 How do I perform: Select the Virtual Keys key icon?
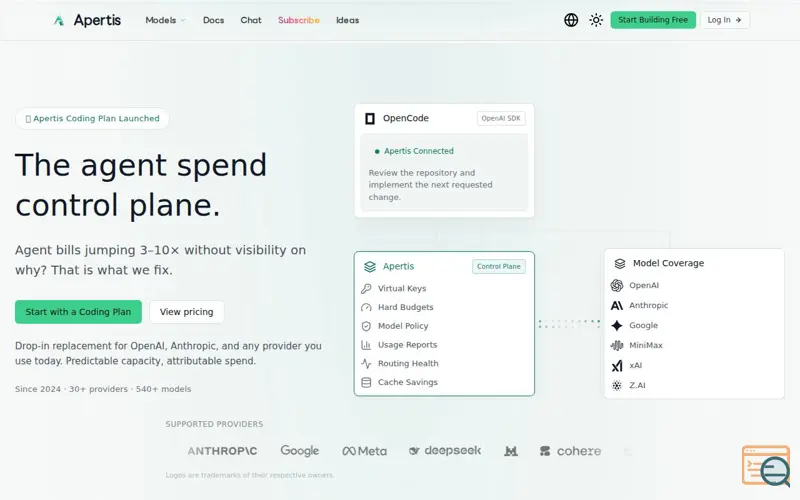click(x=366, y=288)
